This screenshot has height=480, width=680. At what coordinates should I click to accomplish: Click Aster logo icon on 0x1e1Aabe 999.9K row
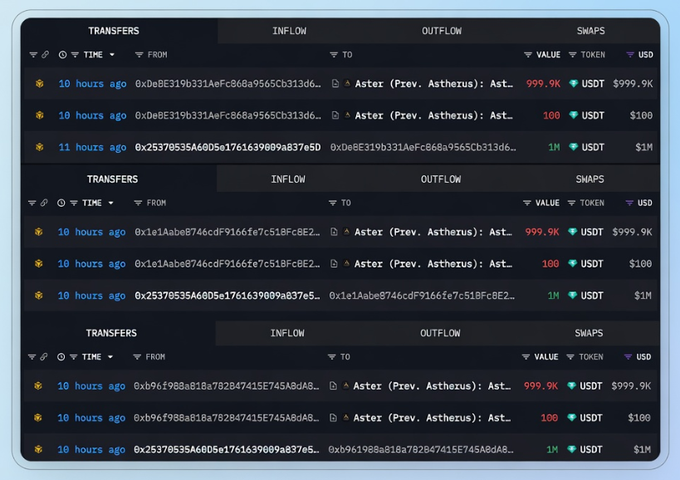coord(347,232)
